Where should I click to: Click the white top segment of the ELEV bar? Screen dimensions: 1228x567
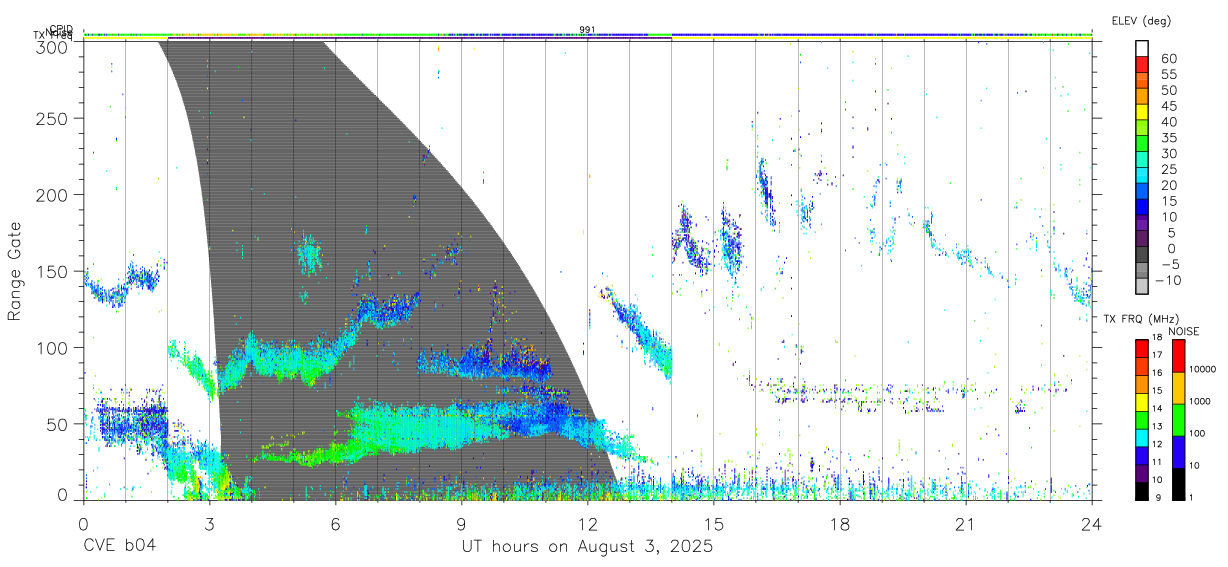point(1142,48)
